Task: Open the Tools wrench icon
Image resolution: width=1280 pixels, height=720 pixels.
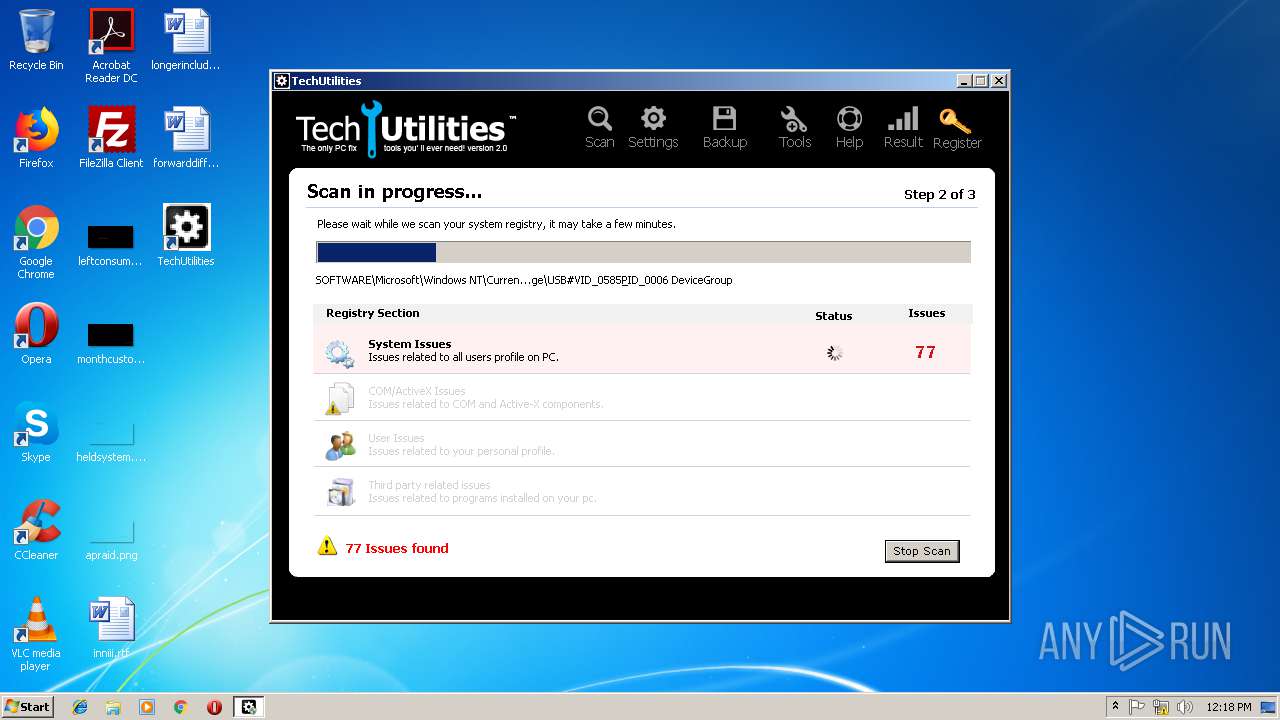Action: (x=794, y=127)
